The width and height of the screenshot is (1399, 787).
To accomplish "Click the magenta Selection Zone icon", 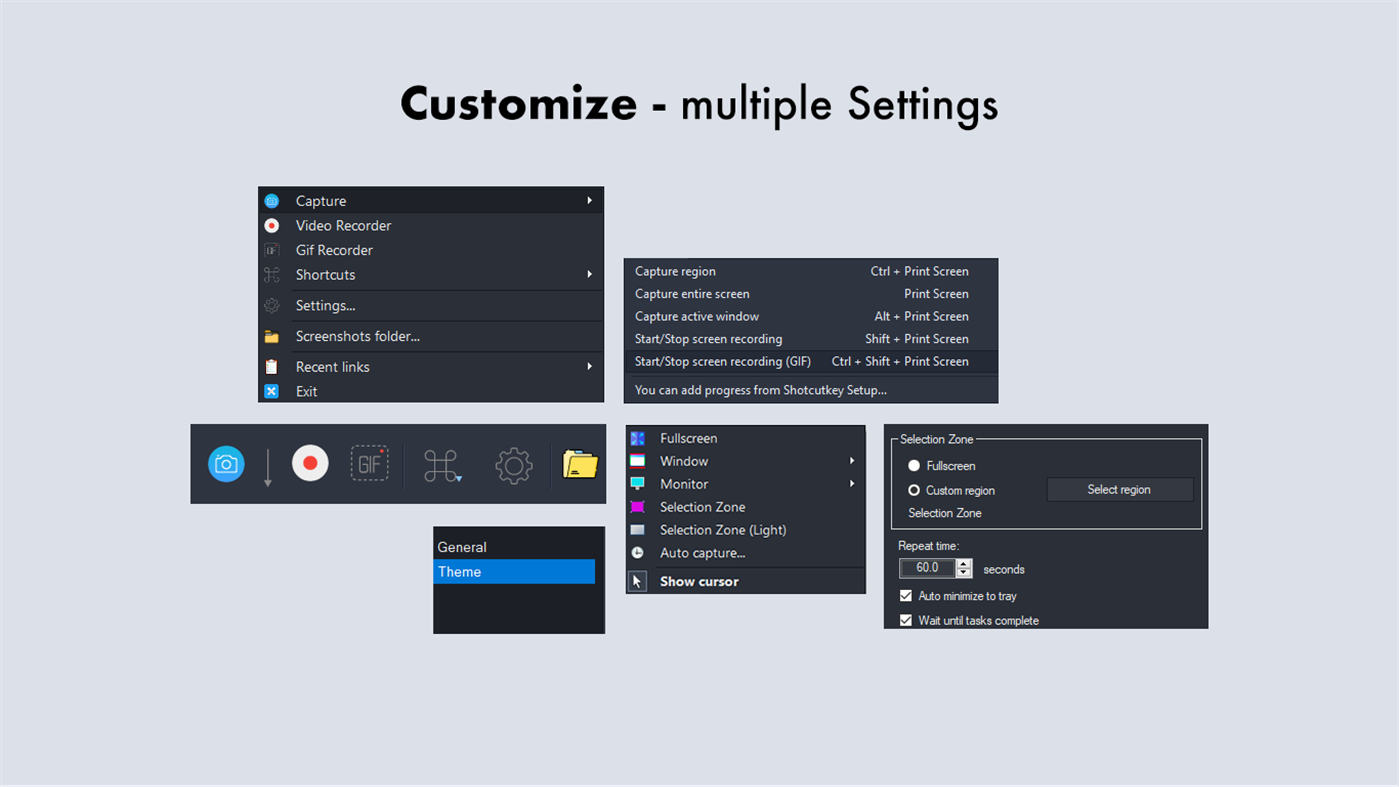I will 638,507.
